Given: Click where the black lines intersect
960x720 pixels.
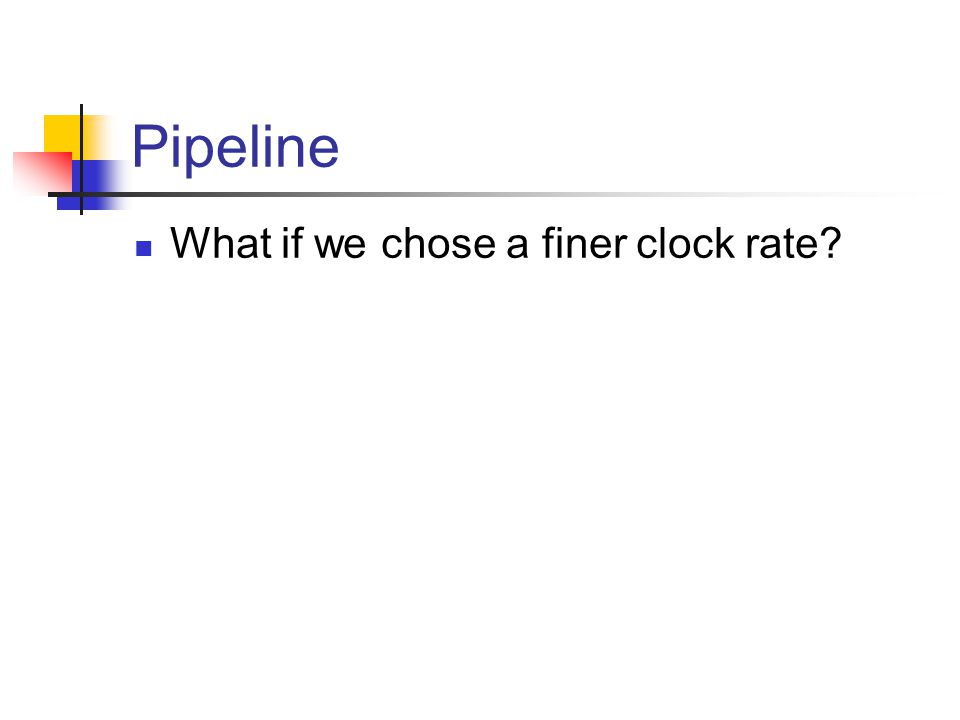Looking at the screenshot, I should point(81,195).
